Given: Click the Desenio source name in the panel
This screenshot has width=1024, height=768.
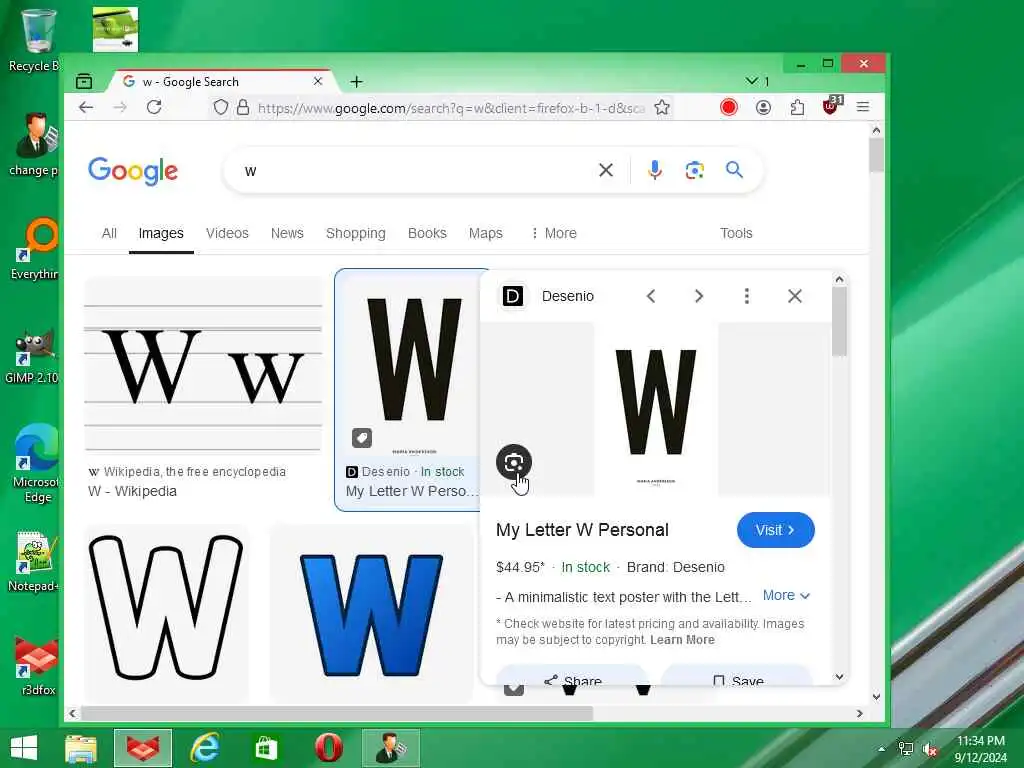Looking at the screenshot, I should [568, 296].
